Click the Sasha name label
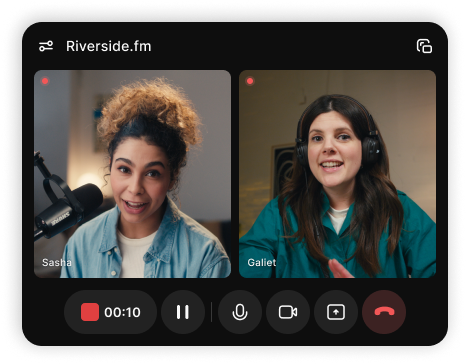The height and width of the screenshot is (364, 466). (x=57, y=262)
